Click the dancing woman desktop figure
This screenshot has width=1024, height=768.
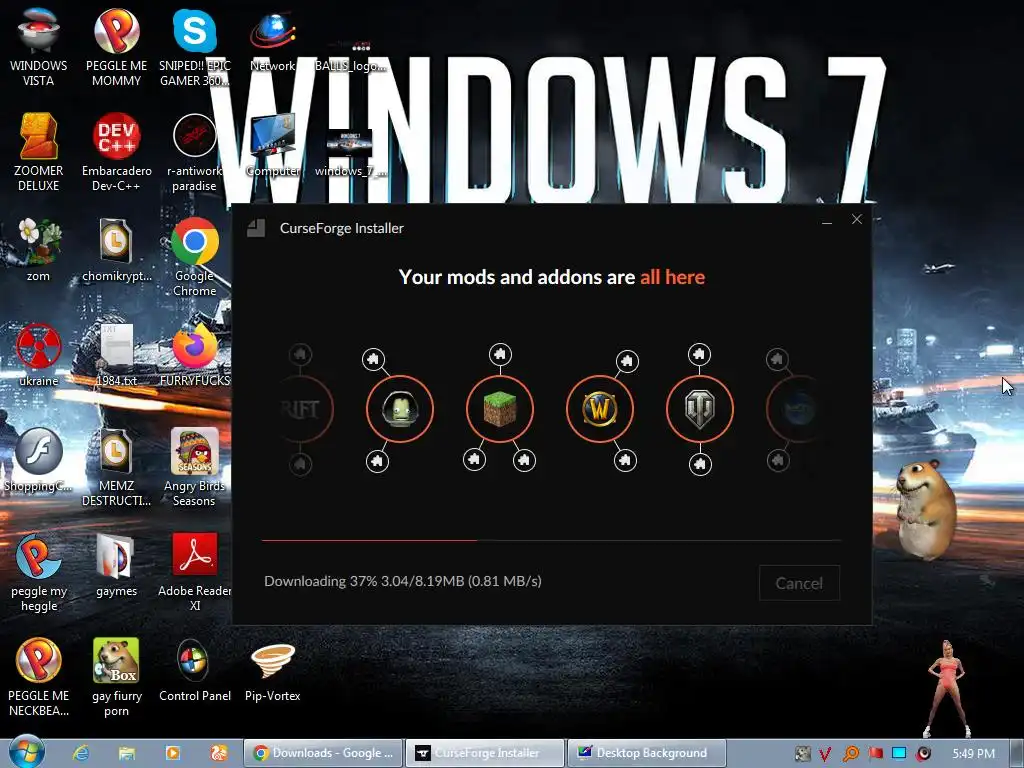click(947, 689)
